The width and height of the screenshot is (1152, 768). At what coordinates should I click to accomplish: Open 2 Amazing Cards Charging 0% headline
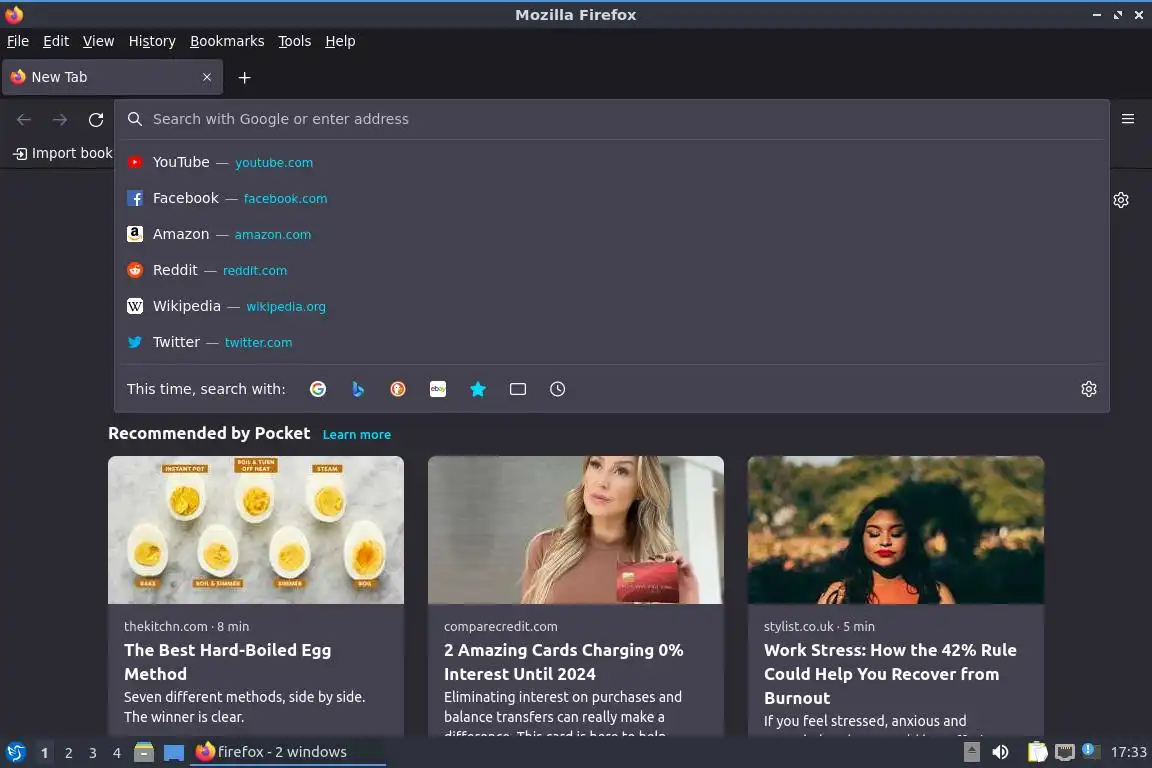pyautogui.click(x=564, y=661)
